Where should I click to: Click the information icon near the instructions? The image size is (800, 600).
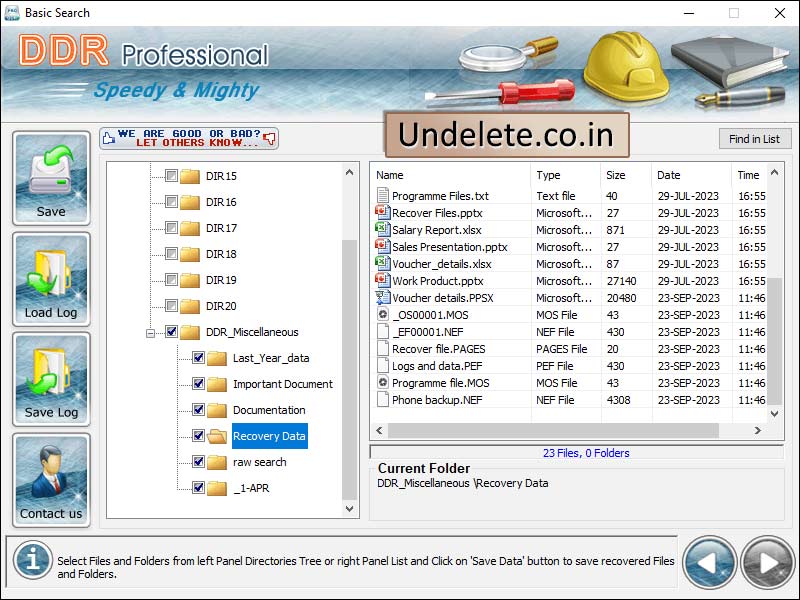pos(32,561)
